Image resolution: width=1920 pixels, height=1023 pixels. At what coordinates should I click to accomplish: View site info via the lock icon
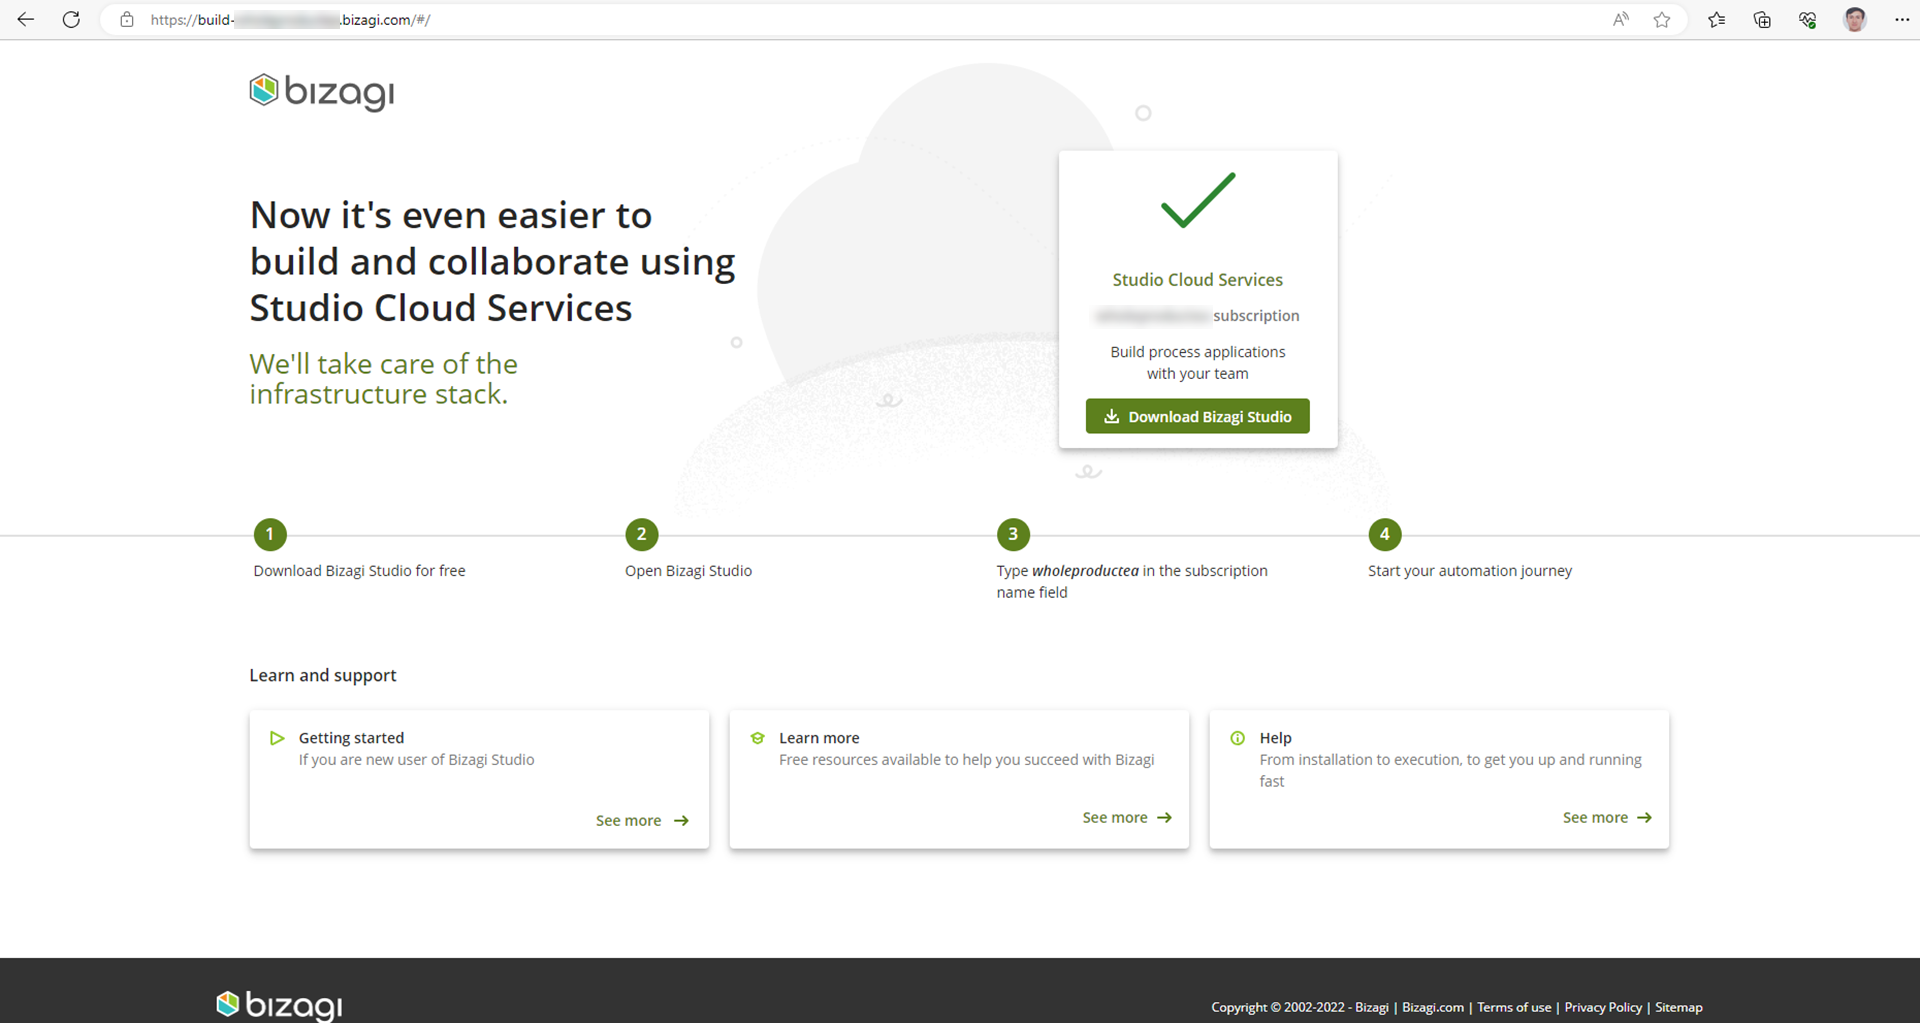coord(127,20)
